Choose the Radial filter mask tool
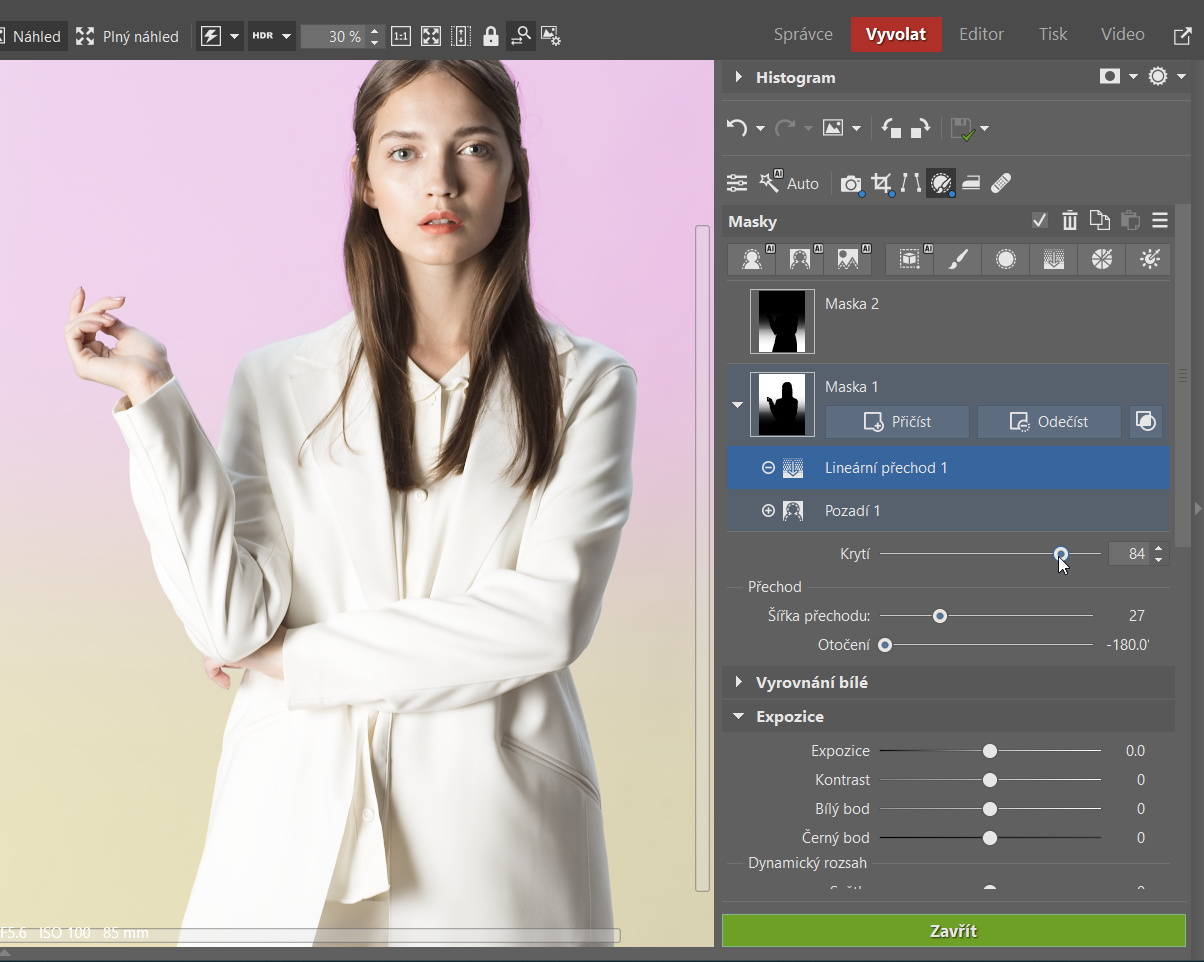This screenshot has height=962, width=1204. coord(1005,260)
